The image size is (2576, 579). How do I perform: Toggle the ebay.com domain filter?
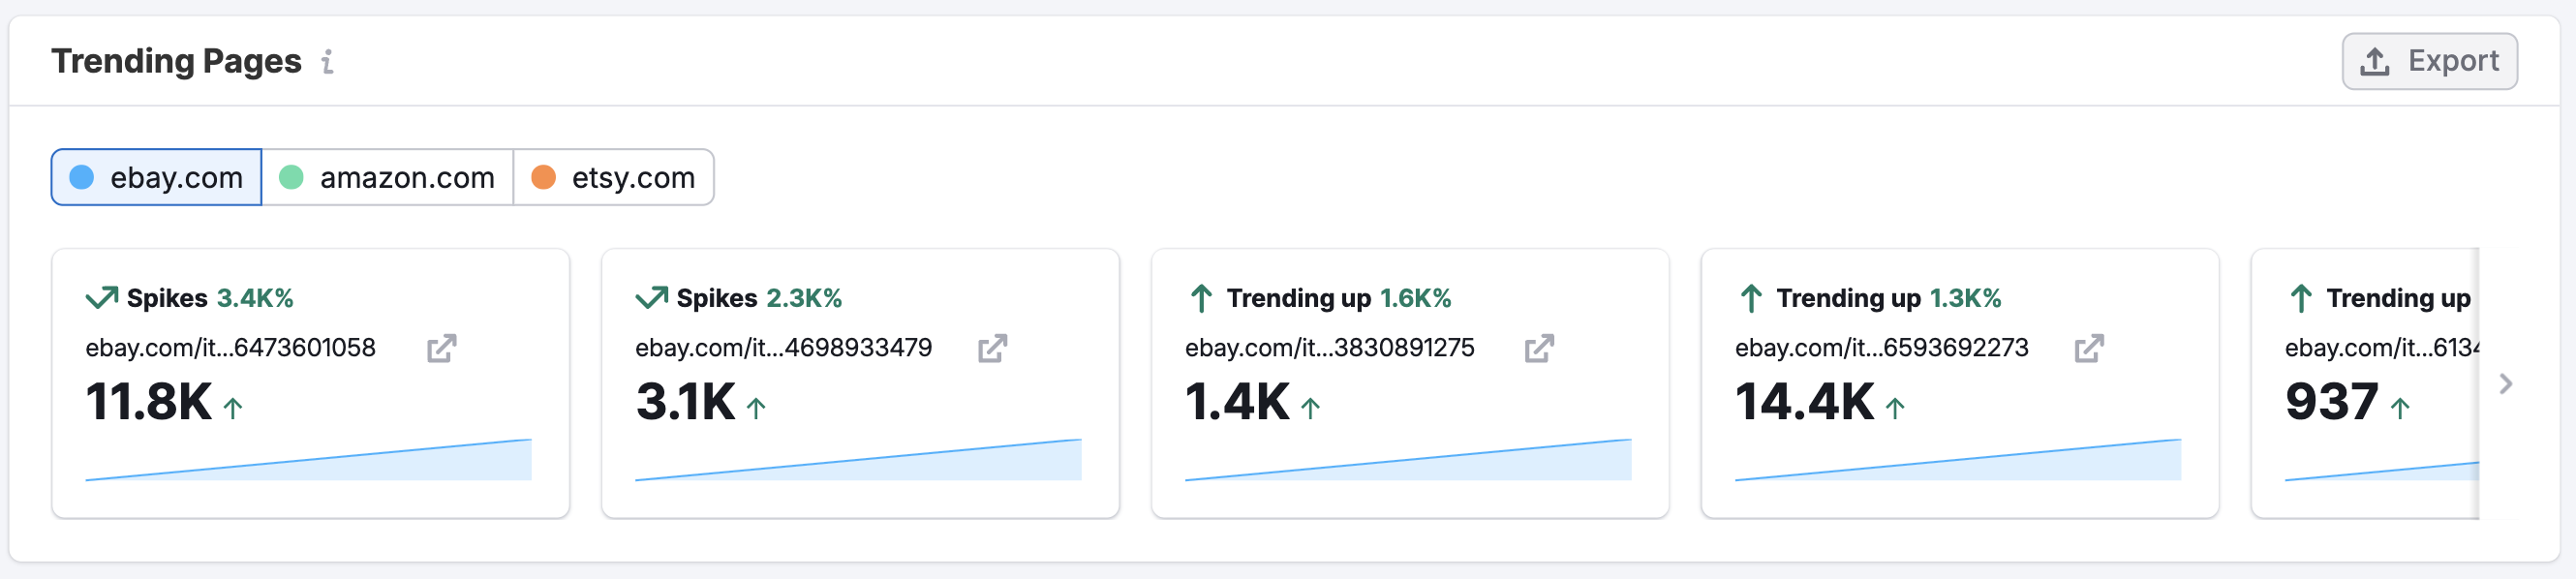point(155,177)
